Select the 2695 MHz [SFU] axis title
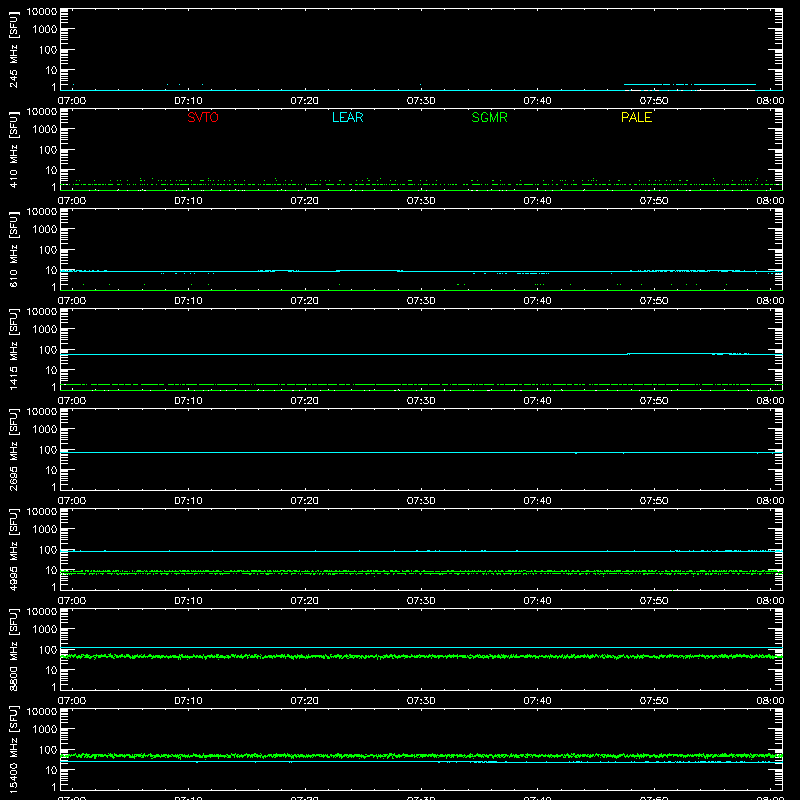This screenshot has height=800, width=800. pyautogui.click(x=13, y=450)
